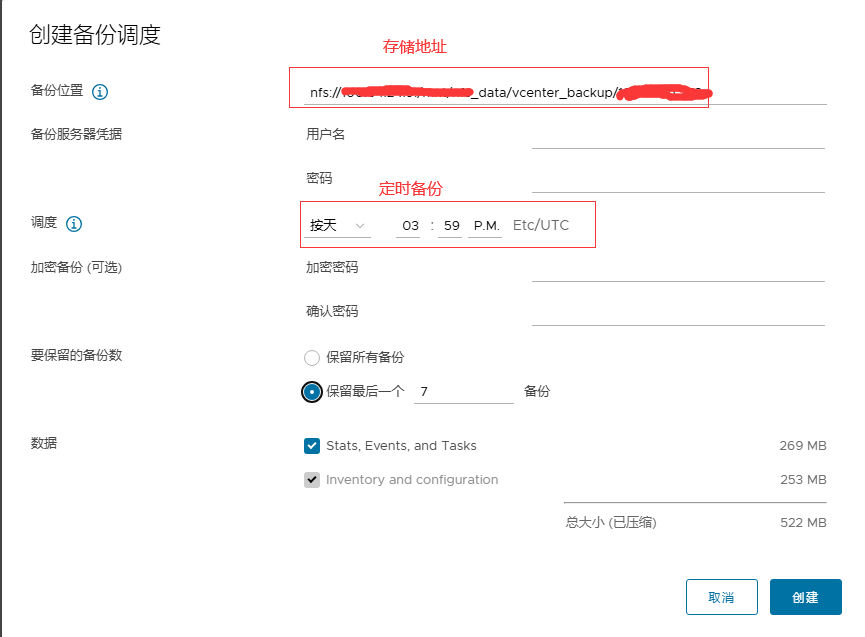Image resolution: width=865 pixels, height=637 pixels.
Task: Toggle the Stats, Events, and Tasks checkbox
Action: click(x=314, y=446)
